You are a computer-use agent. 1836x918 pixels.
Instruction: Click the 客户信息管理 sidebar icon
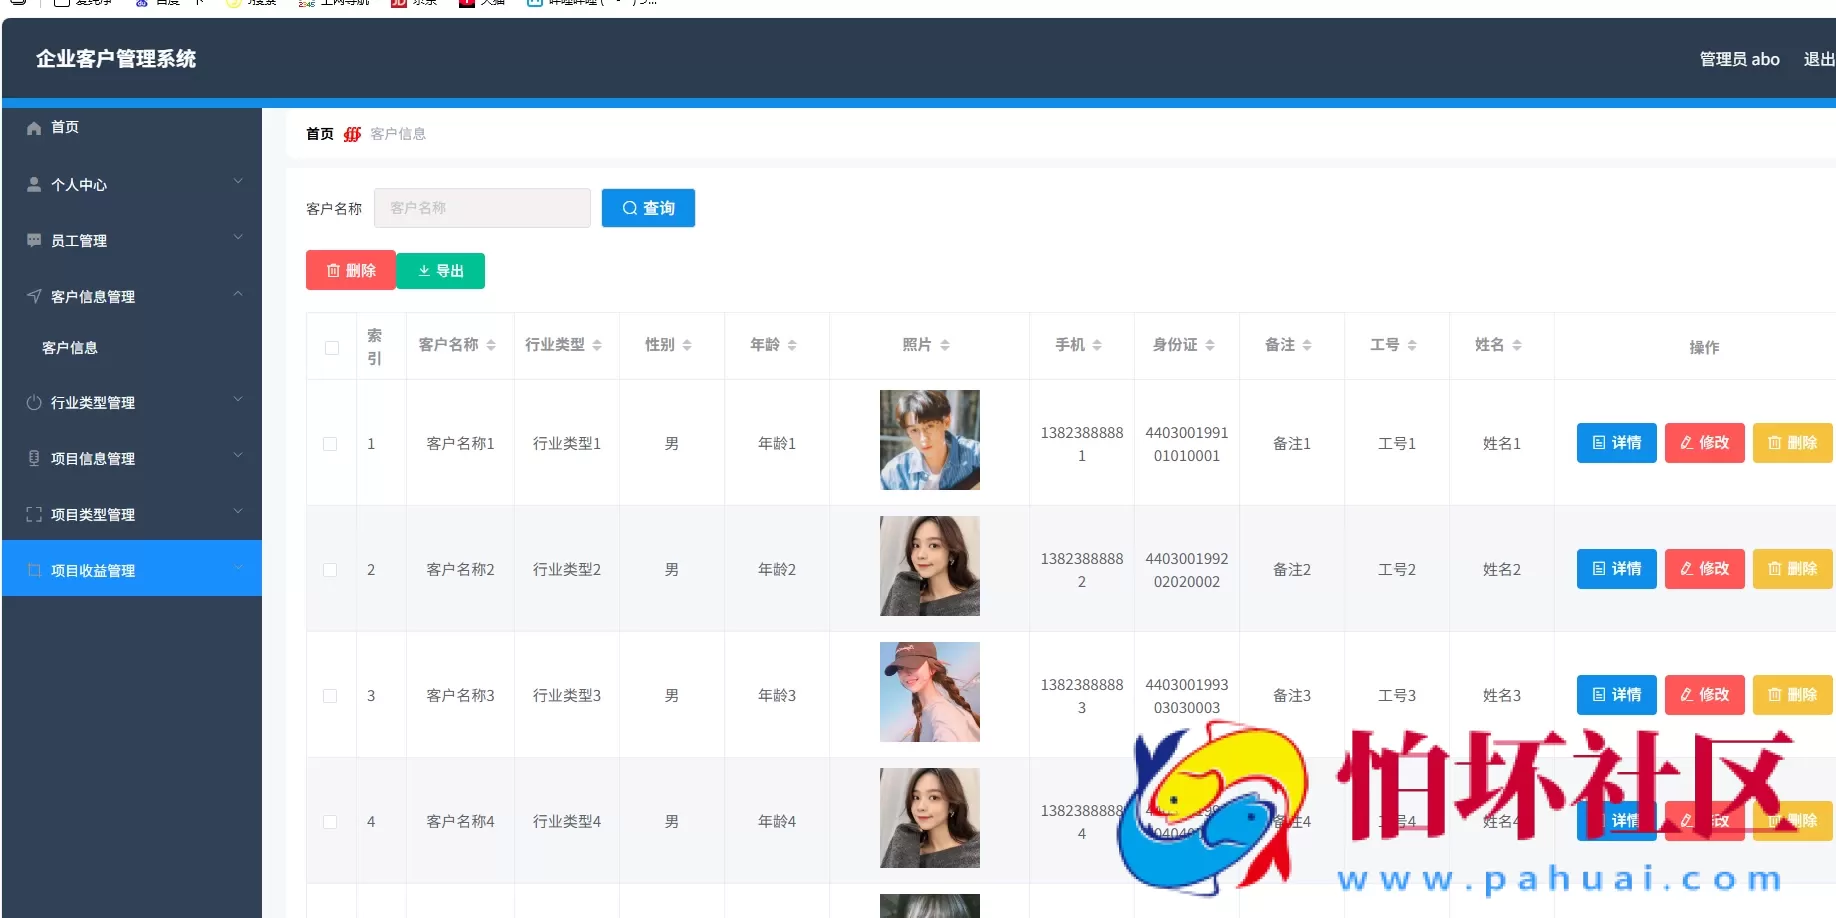[x=34, y=296]
